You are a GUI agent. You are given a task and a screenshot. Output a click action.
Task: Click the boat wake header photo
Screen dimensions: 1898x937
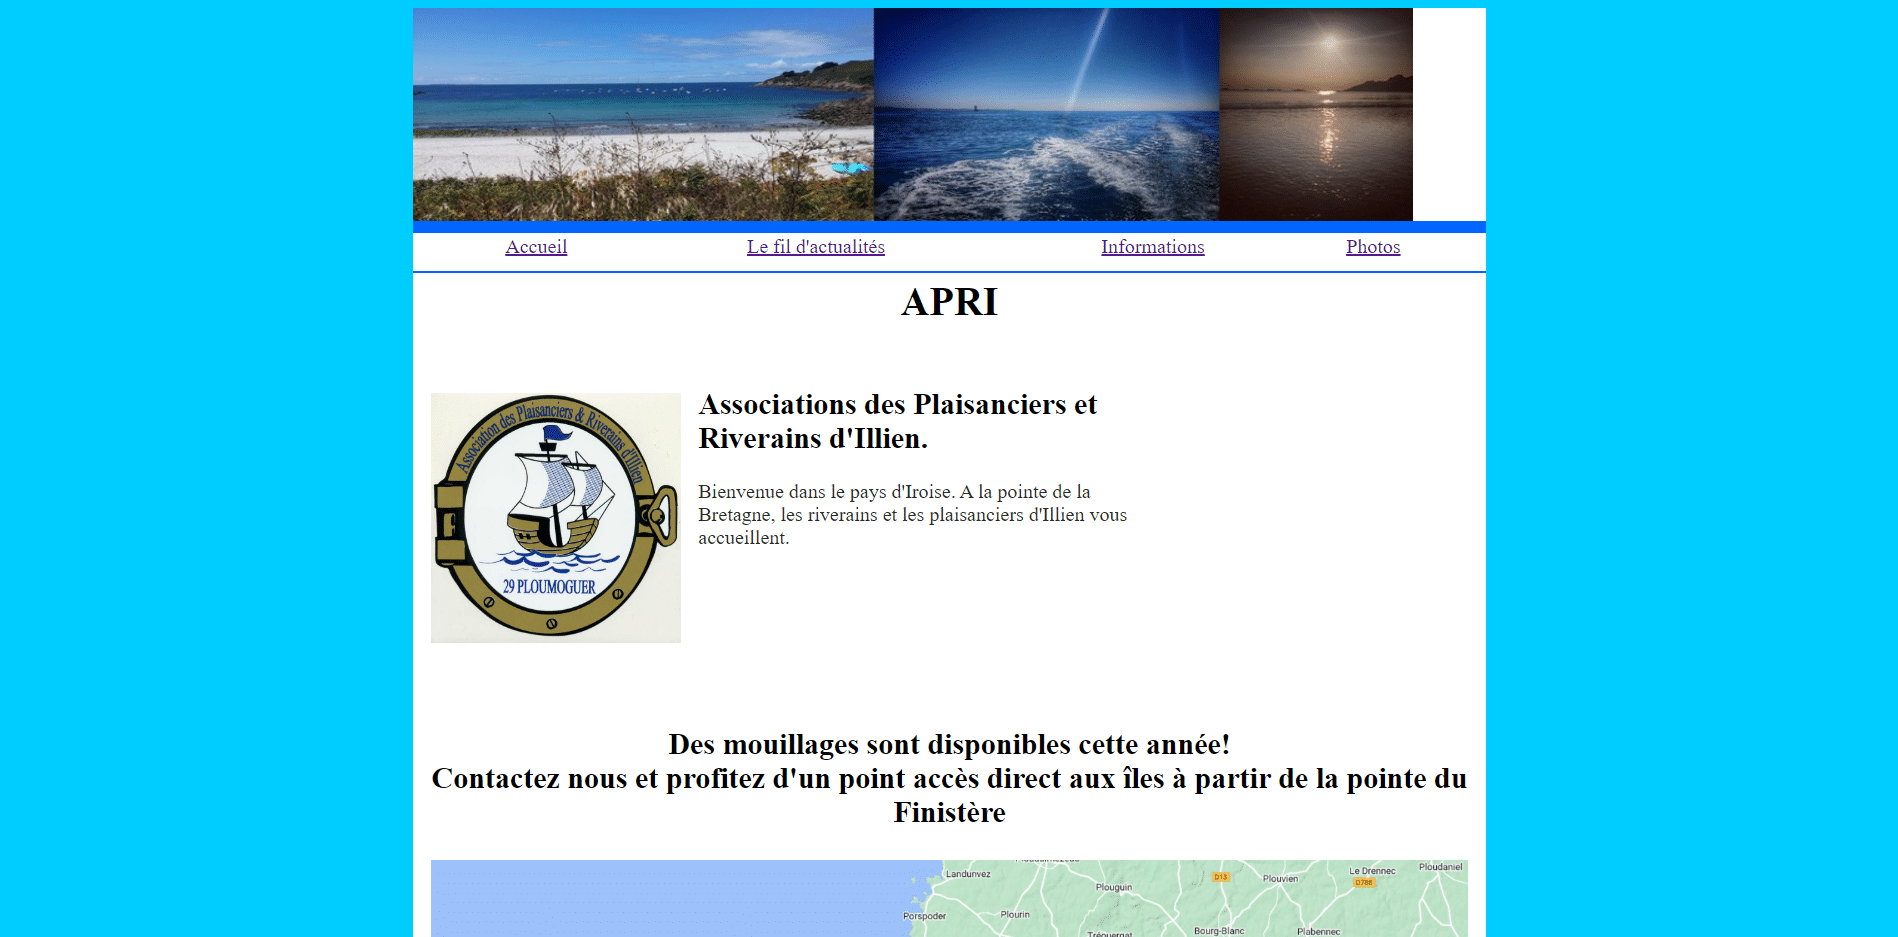click(x=1045, y=113)
